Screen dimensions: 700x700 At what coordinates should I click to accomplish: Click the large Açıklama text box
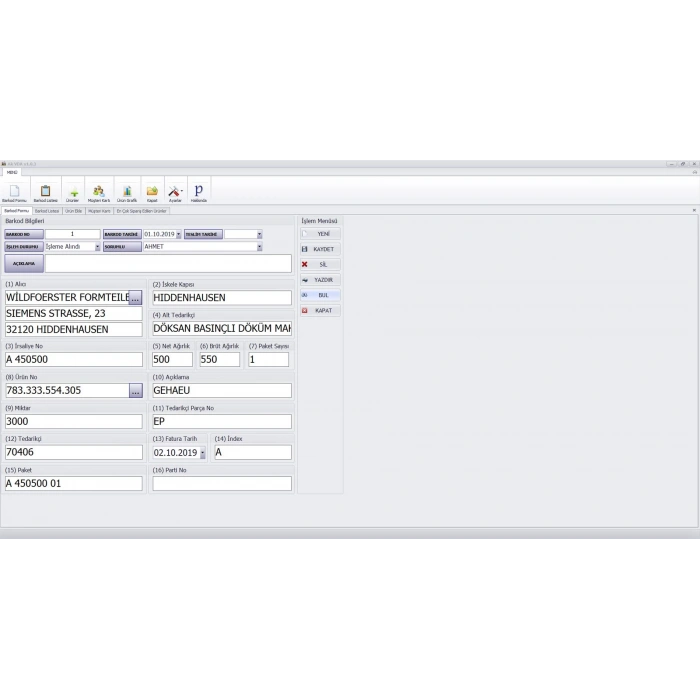coord(168,263)
